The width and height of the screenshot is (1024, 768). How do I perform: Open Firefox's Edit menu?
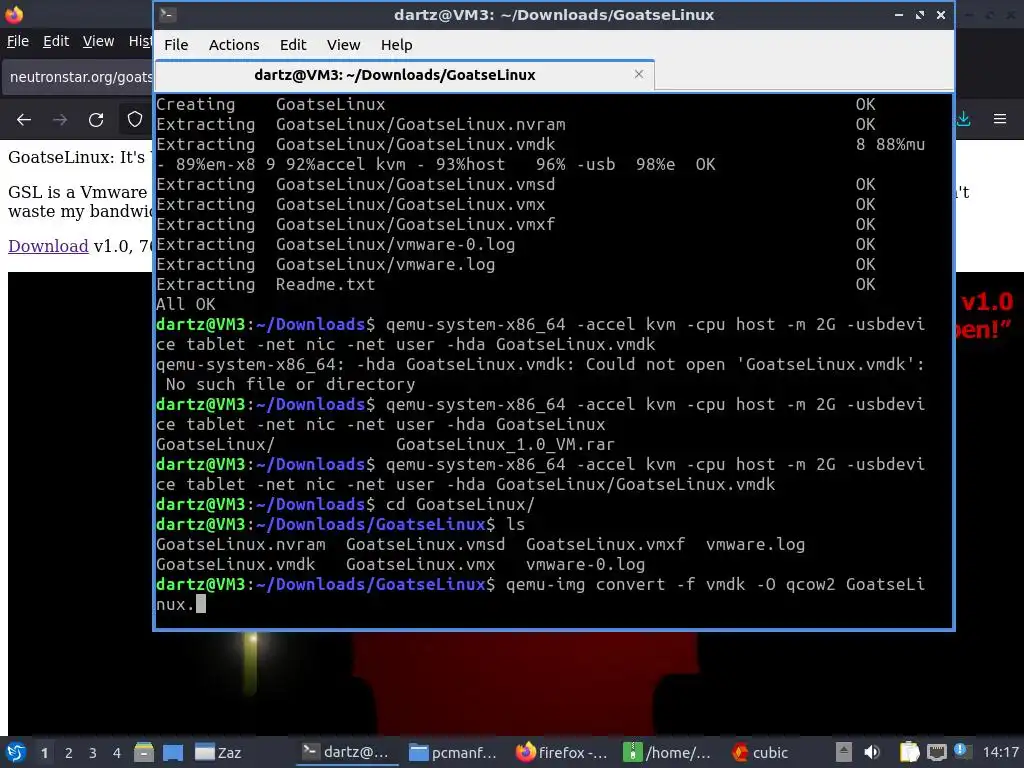[56, 41]
